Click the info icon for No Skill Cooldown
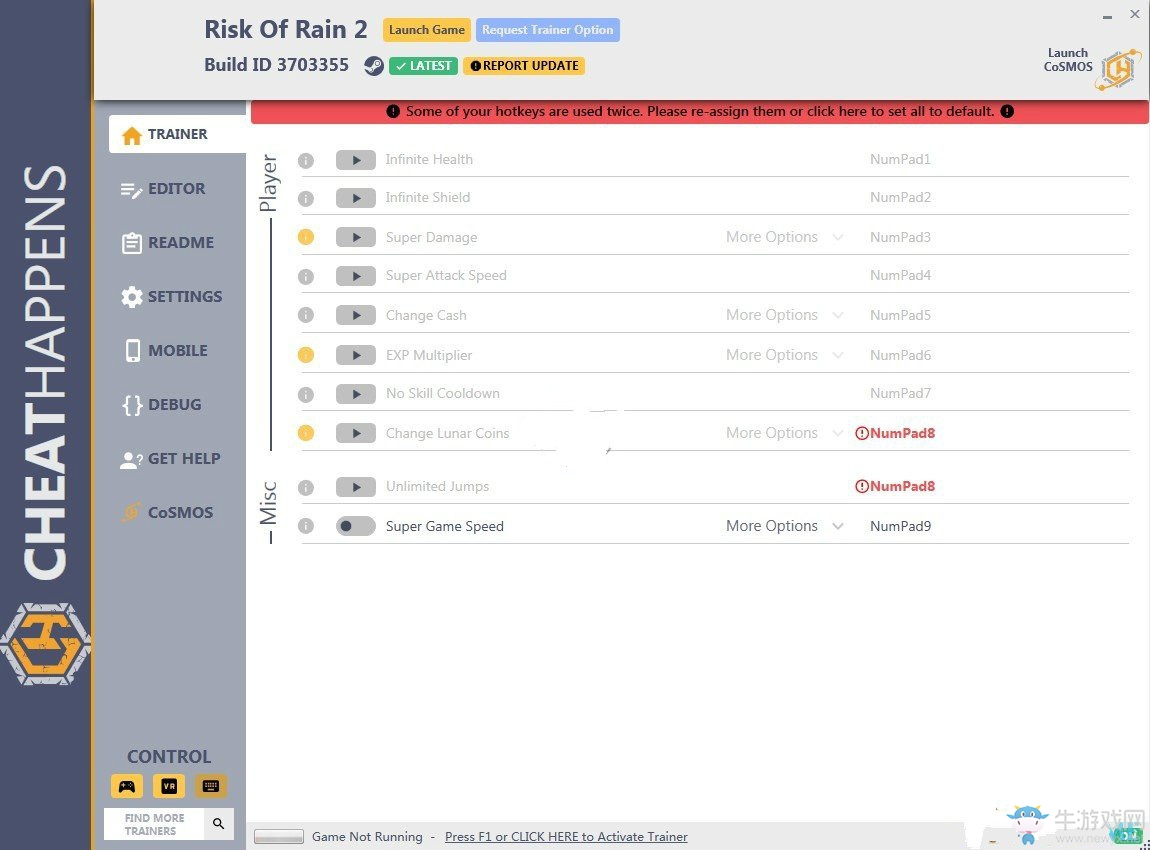This screenshot has height=850, width=1150. click(306, 395)
